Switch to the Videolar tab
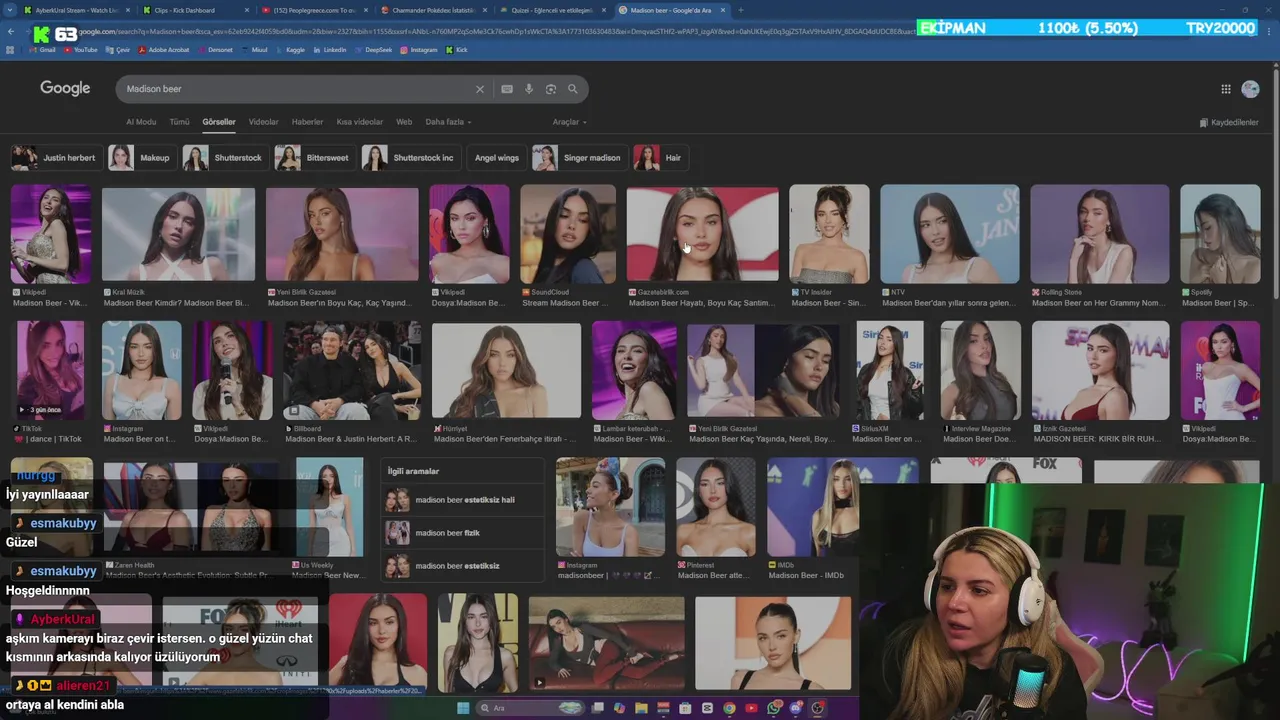Viewport: 1280px width, 720px height. click(x=263, y=122)
